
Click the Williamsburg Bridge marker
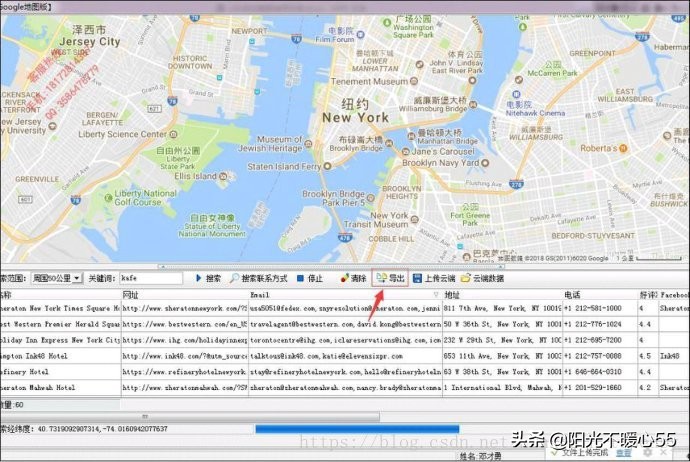click(x=473, y=105)
